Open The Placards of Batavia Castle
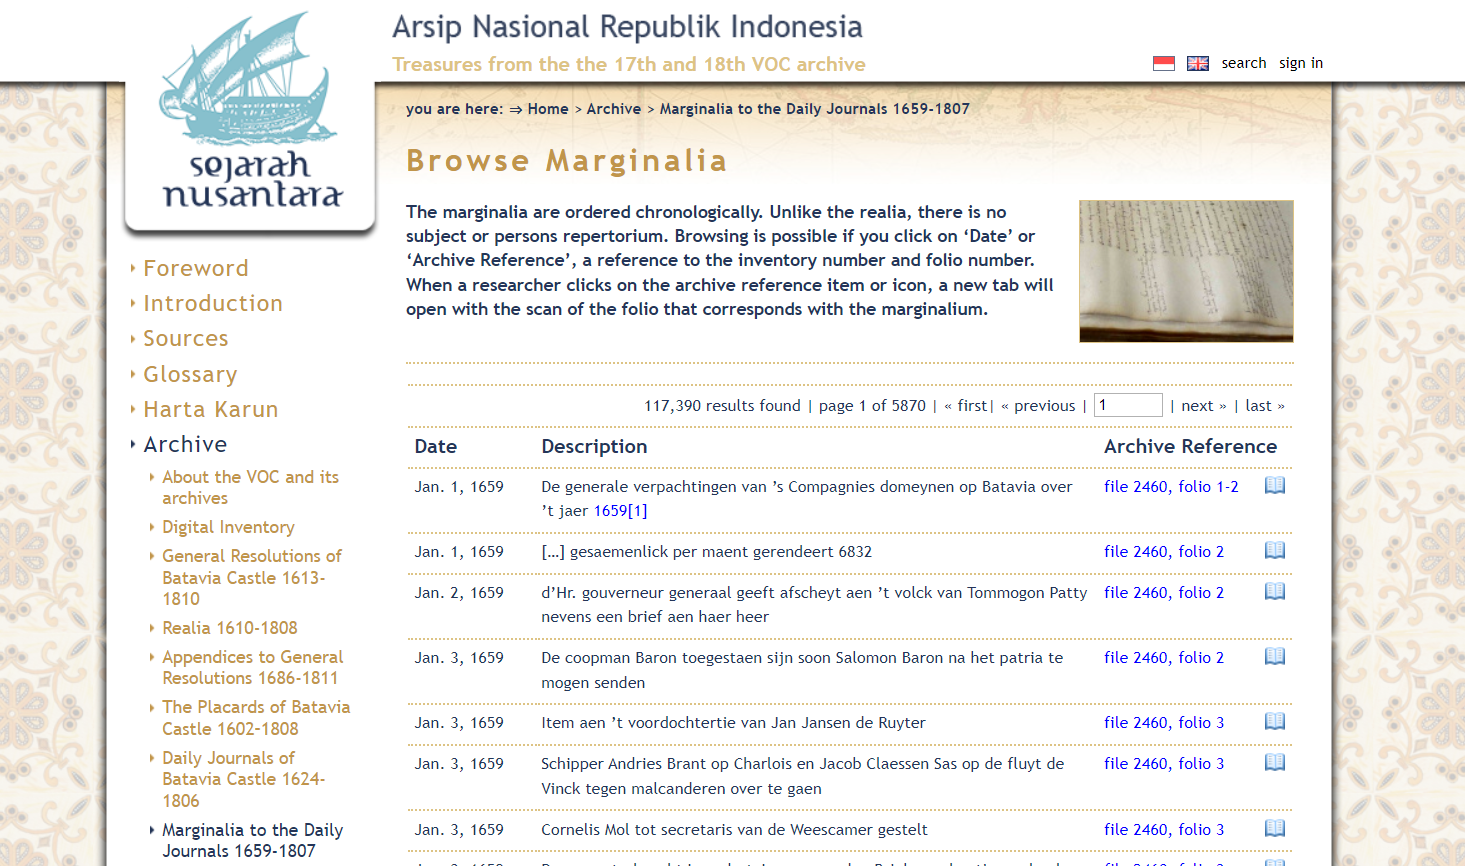1465x866 pixels. 256,718
